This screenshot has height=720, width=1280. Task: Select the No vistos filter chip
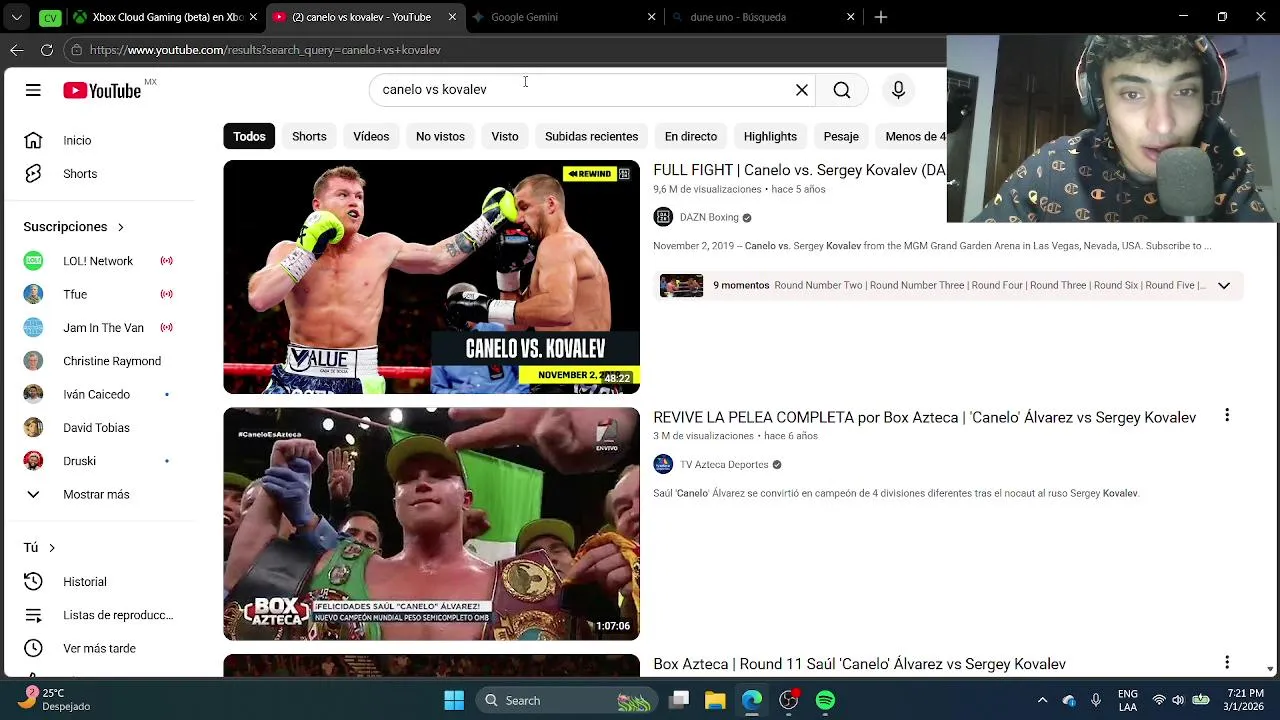[x=440, y=136]
